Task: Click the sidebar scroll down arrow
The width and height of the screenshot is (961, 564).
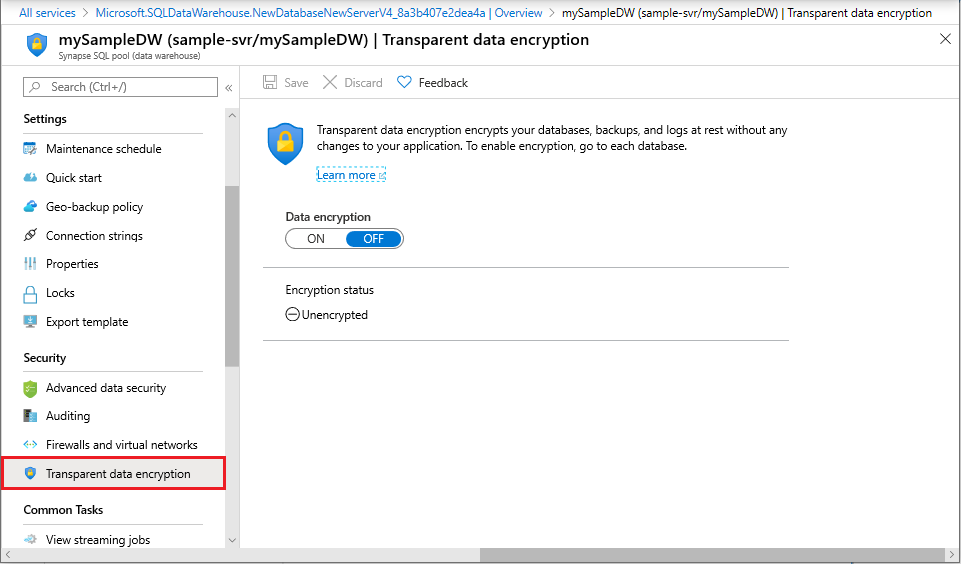Action: click(232, 540)
